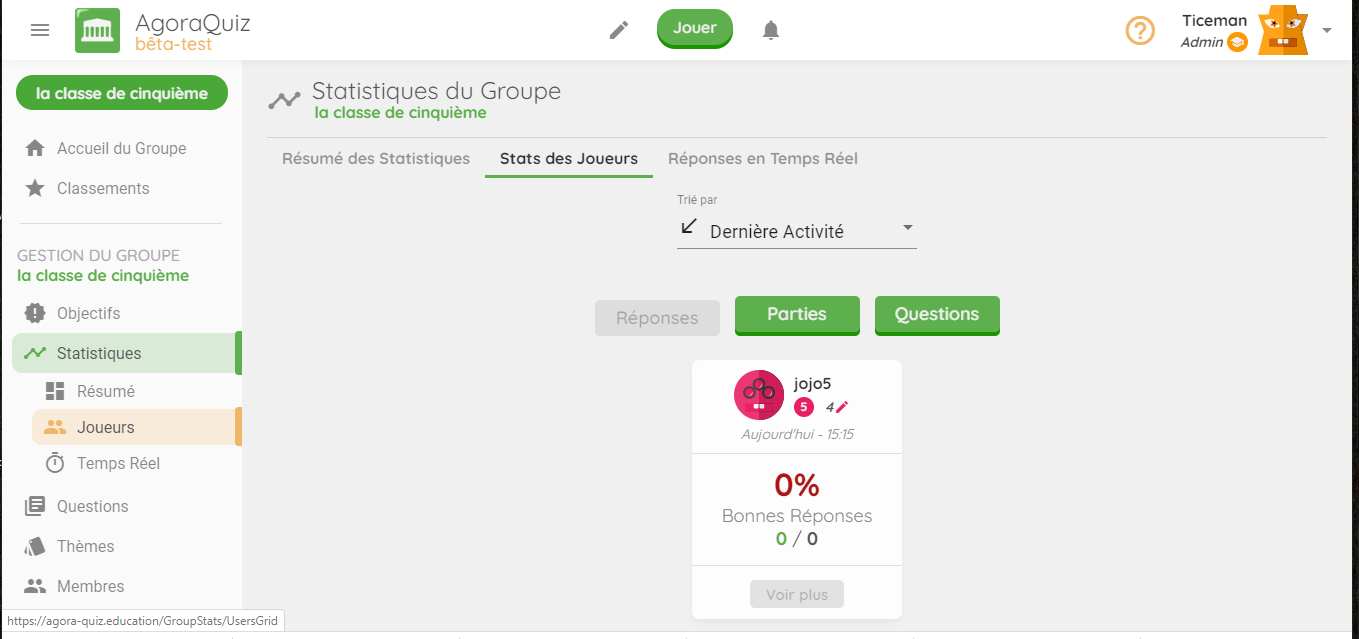Click the AgoraQuiz temple logo
The width and height of the screenshot is (1359, 639).
[x=97, y=30]
